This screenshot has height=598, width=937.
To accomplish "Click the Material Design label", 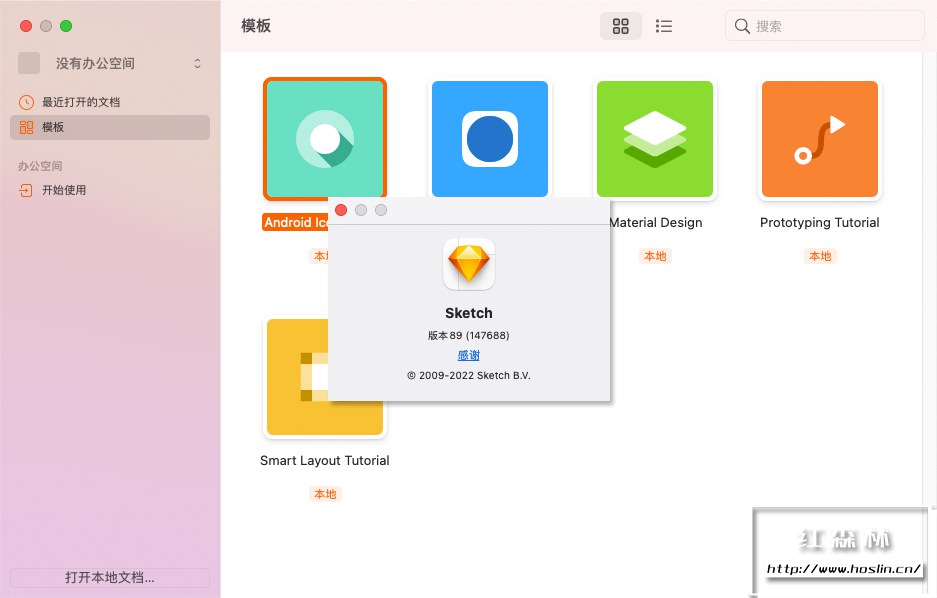I will 656,223.
